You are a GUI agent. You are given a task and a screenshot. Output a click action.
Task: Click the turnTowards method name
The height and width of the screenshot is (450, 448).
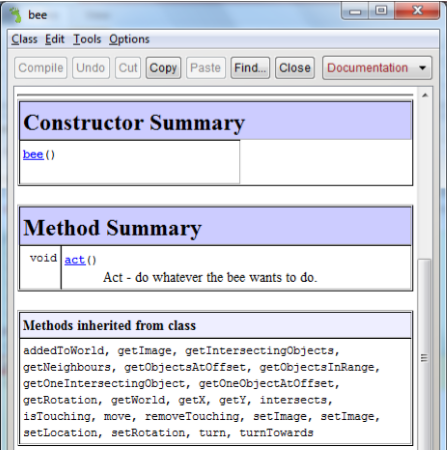pyautogui.click(x=276, y=433)
